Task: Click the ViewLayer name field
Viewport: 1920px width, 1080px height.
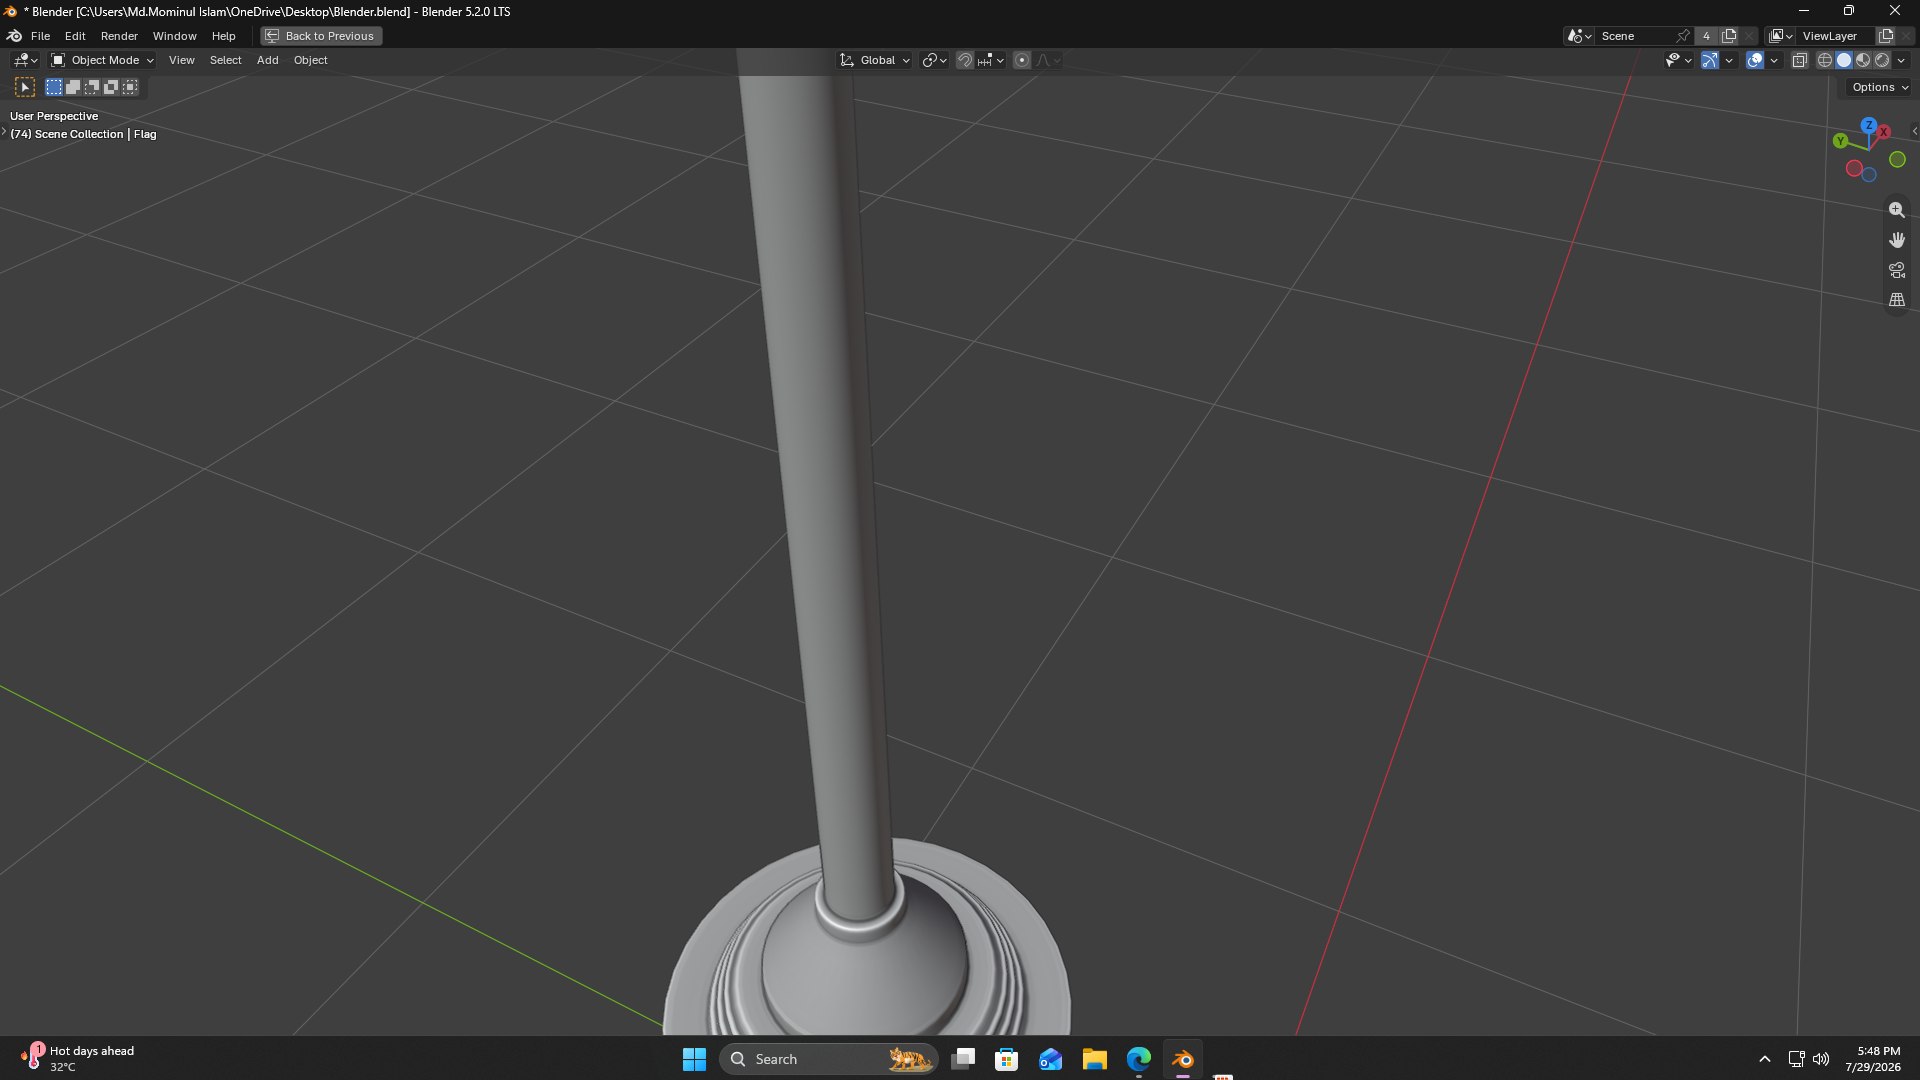Action: [x=1836, y=36]
